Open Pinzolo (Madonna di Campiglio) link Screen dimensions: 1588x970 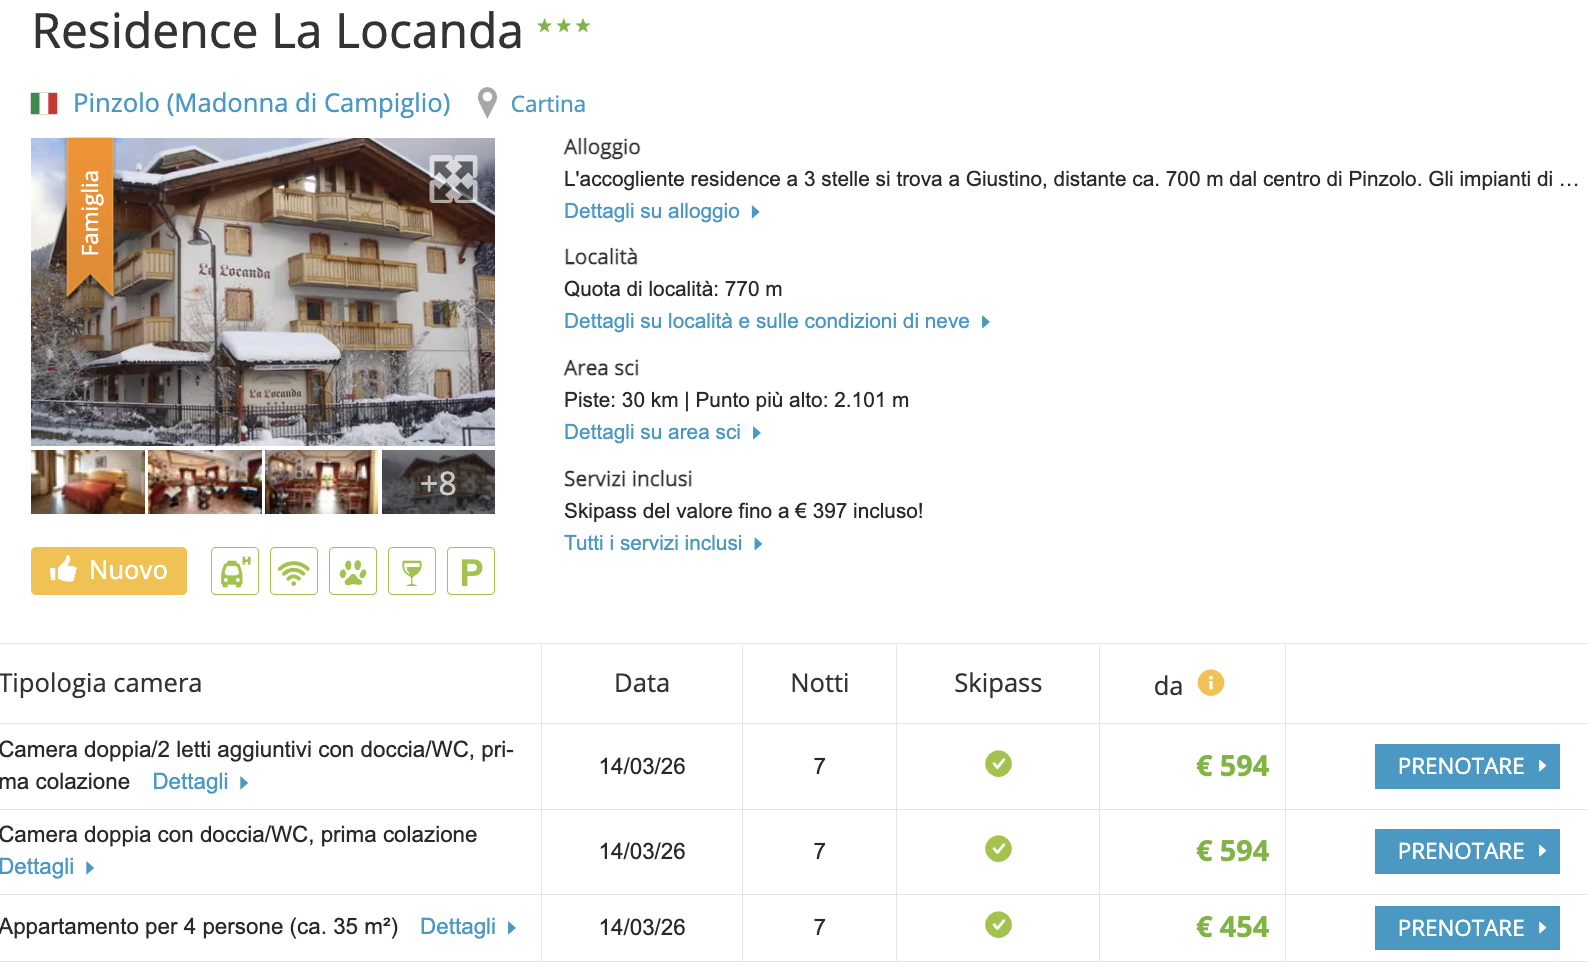(x=262, y=103)
